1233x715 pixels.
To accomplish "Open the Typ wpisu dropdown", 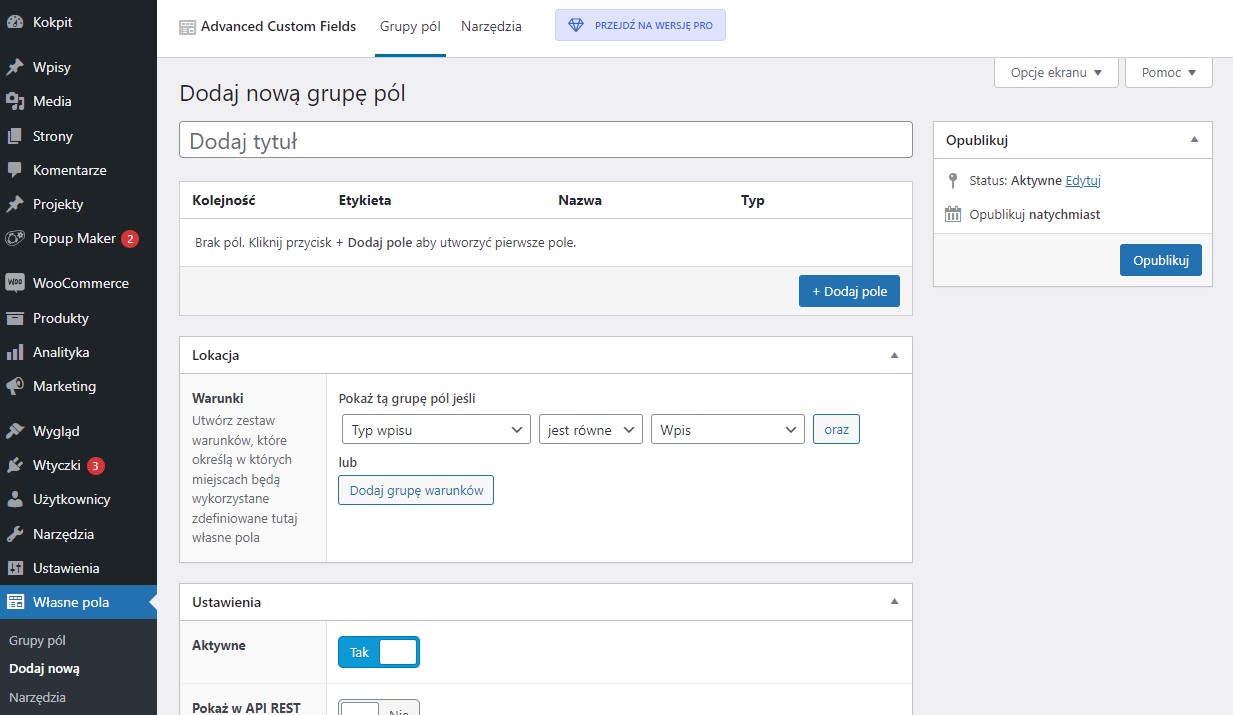I will 436,430.
